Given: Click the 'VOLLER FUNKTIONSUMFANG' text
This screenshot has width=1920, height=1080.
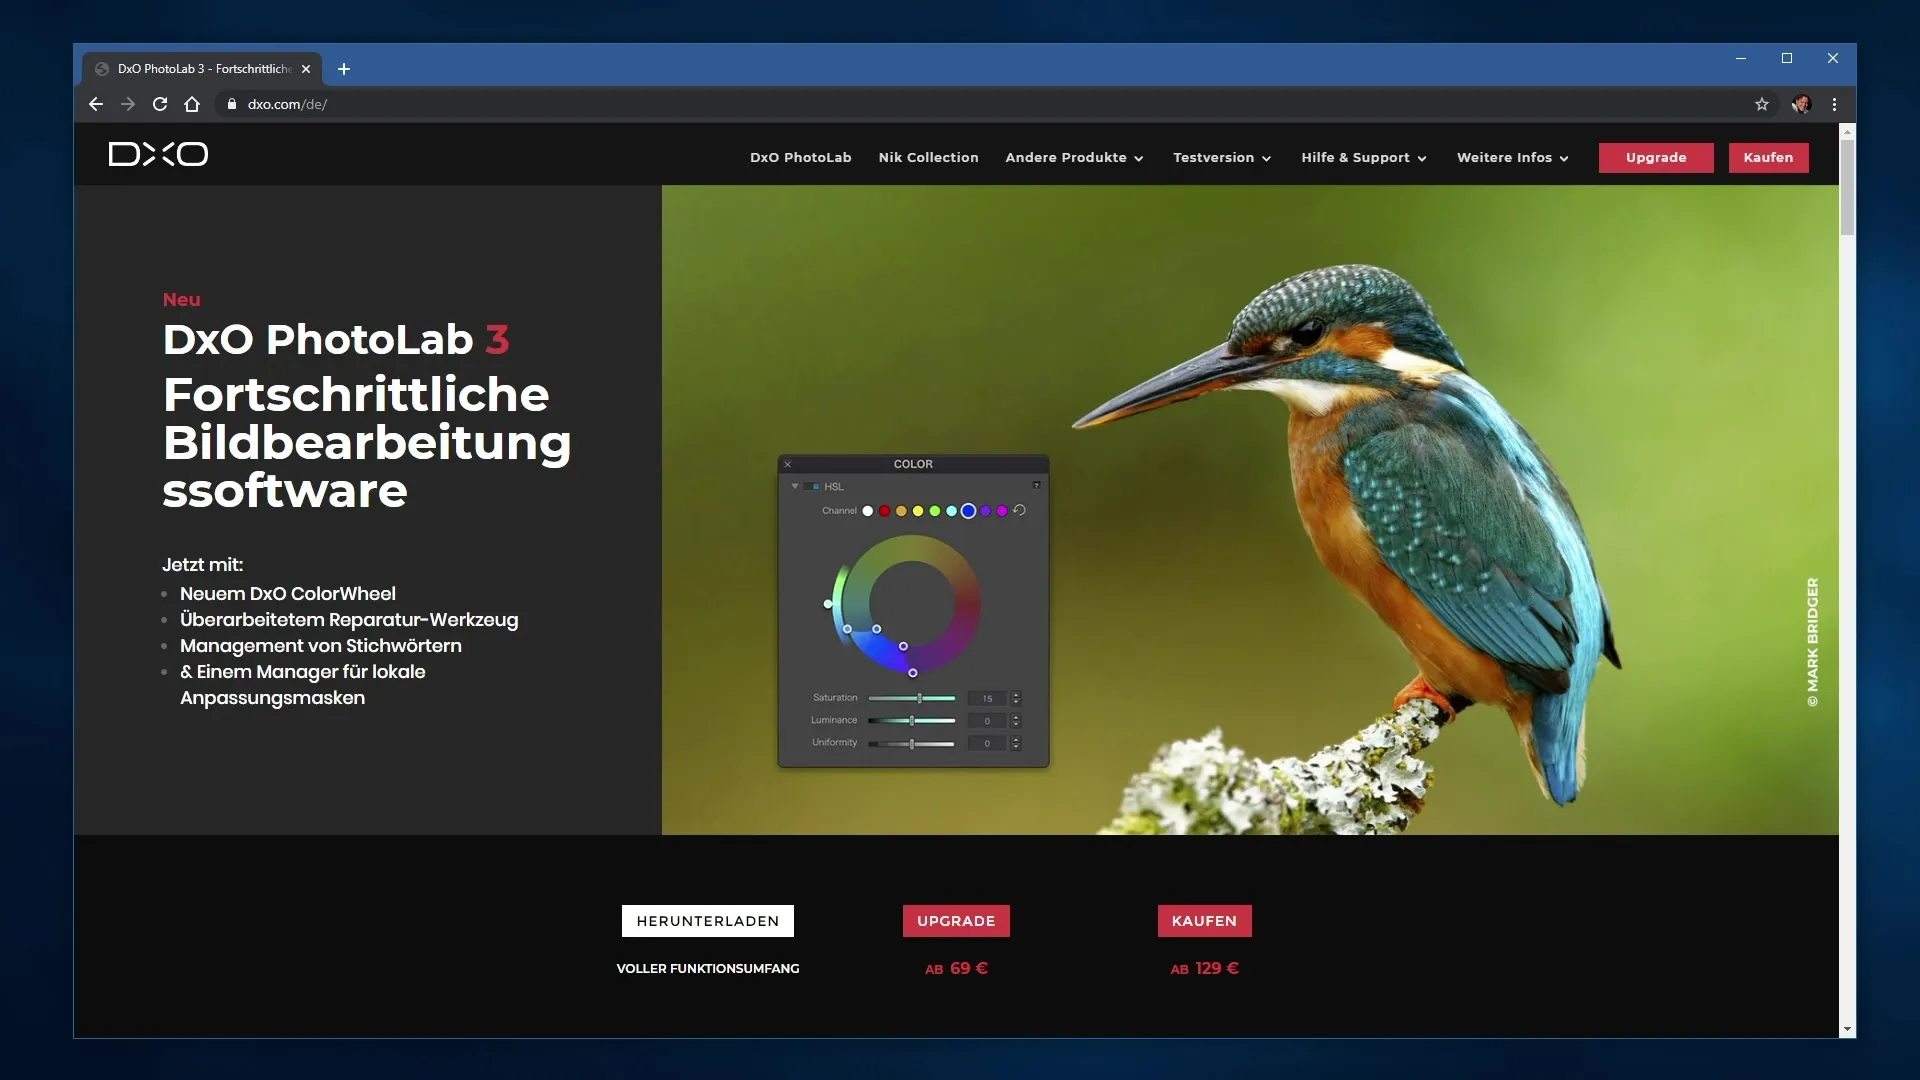Looking at the screenshot, I should pyautogui.click(x=708, y=968).
